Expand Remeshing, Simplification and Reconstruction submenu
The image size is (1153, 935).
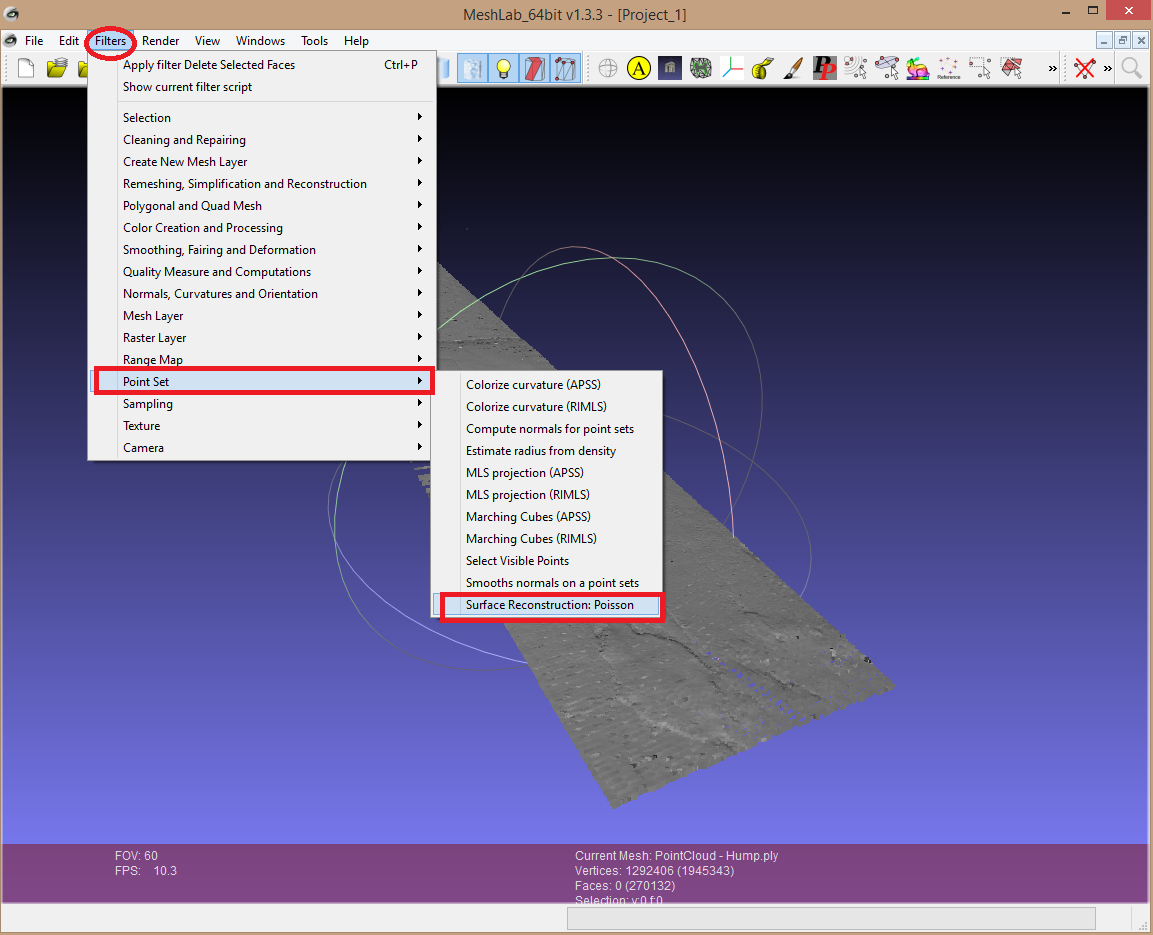click(262, 184)
